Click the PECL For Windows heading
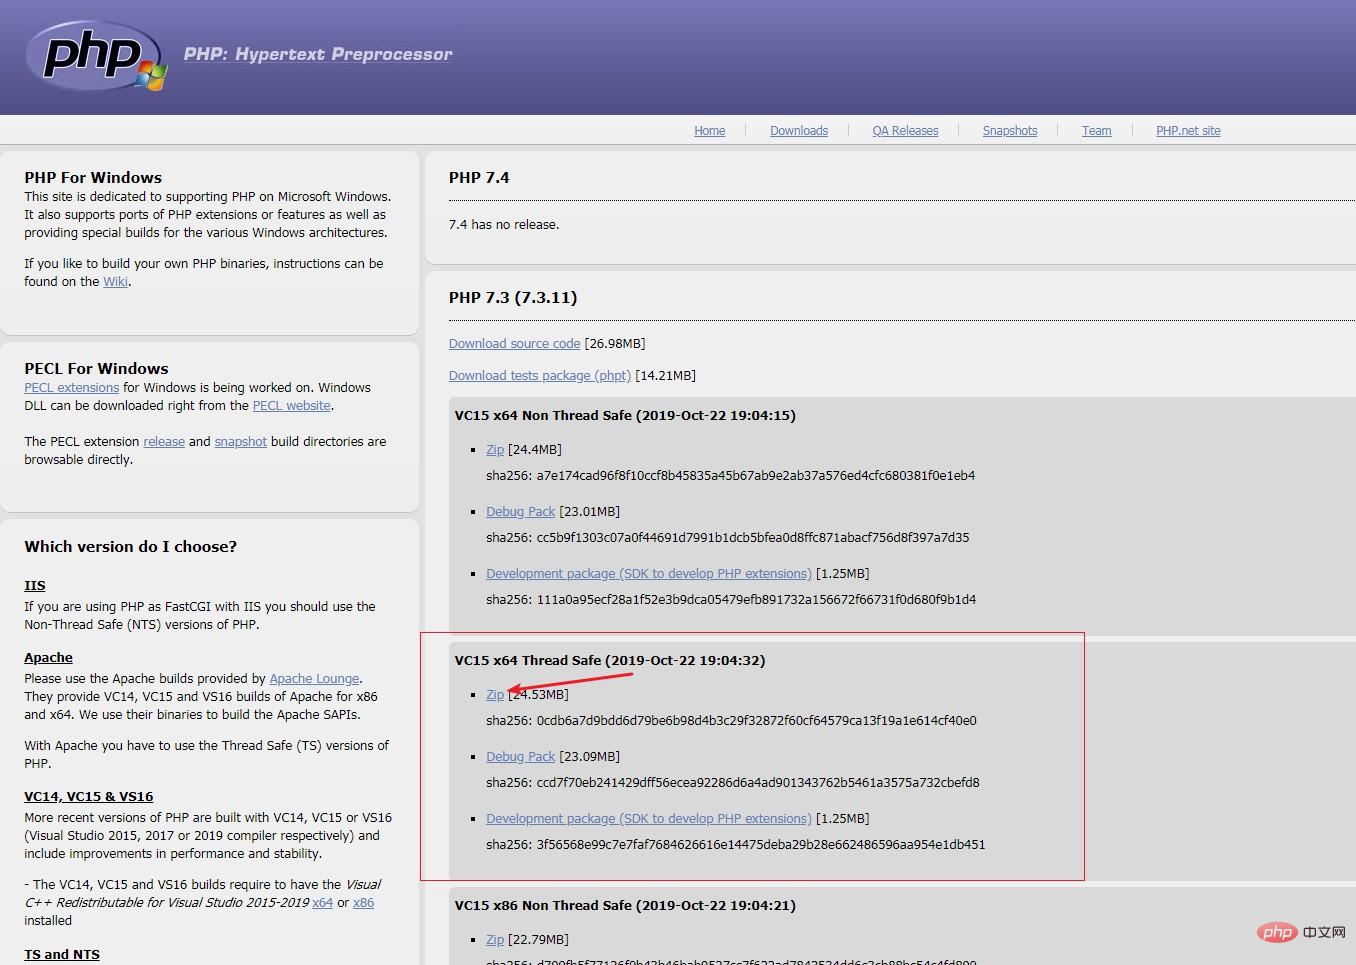The width and height of the screenshot is (1356, 965). pyautogui.click(x=97, y=369)
